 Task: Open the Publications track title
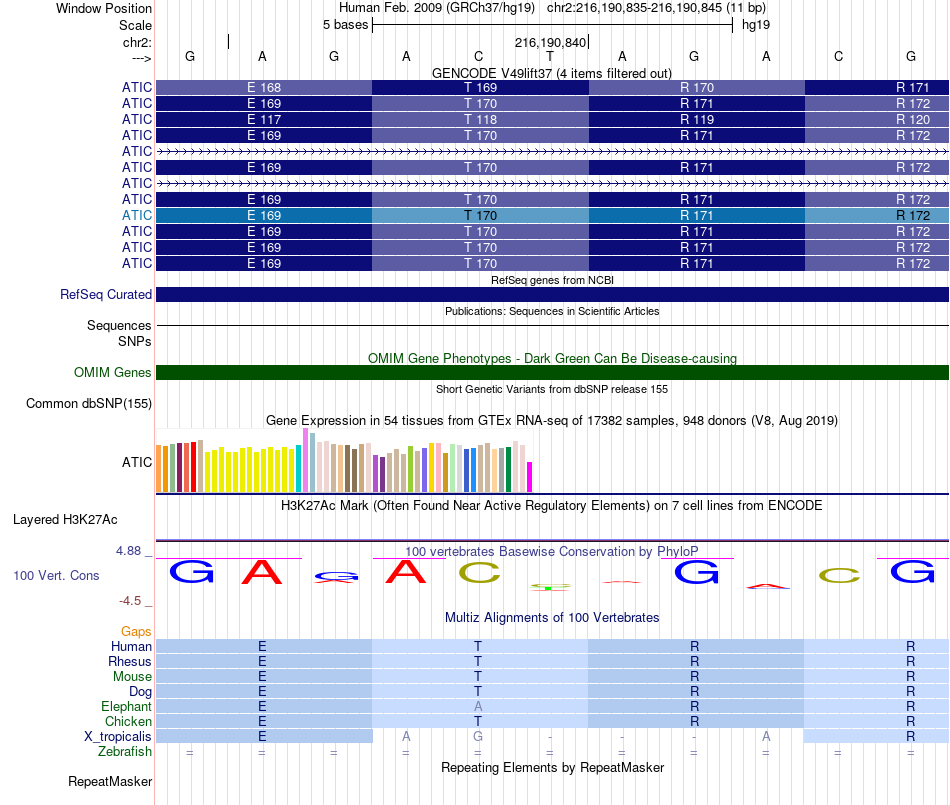coord(552,311)
